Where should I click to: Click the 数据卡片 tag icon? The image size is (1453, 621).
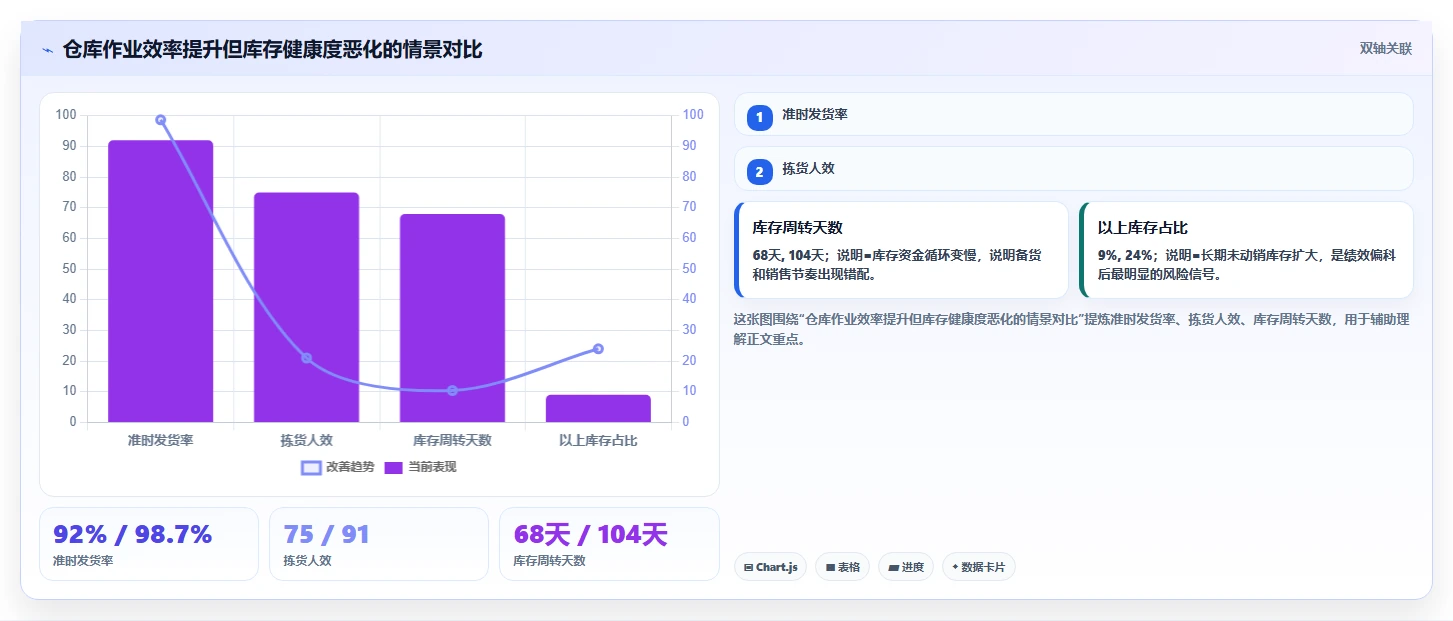click(x=955, y=568)
